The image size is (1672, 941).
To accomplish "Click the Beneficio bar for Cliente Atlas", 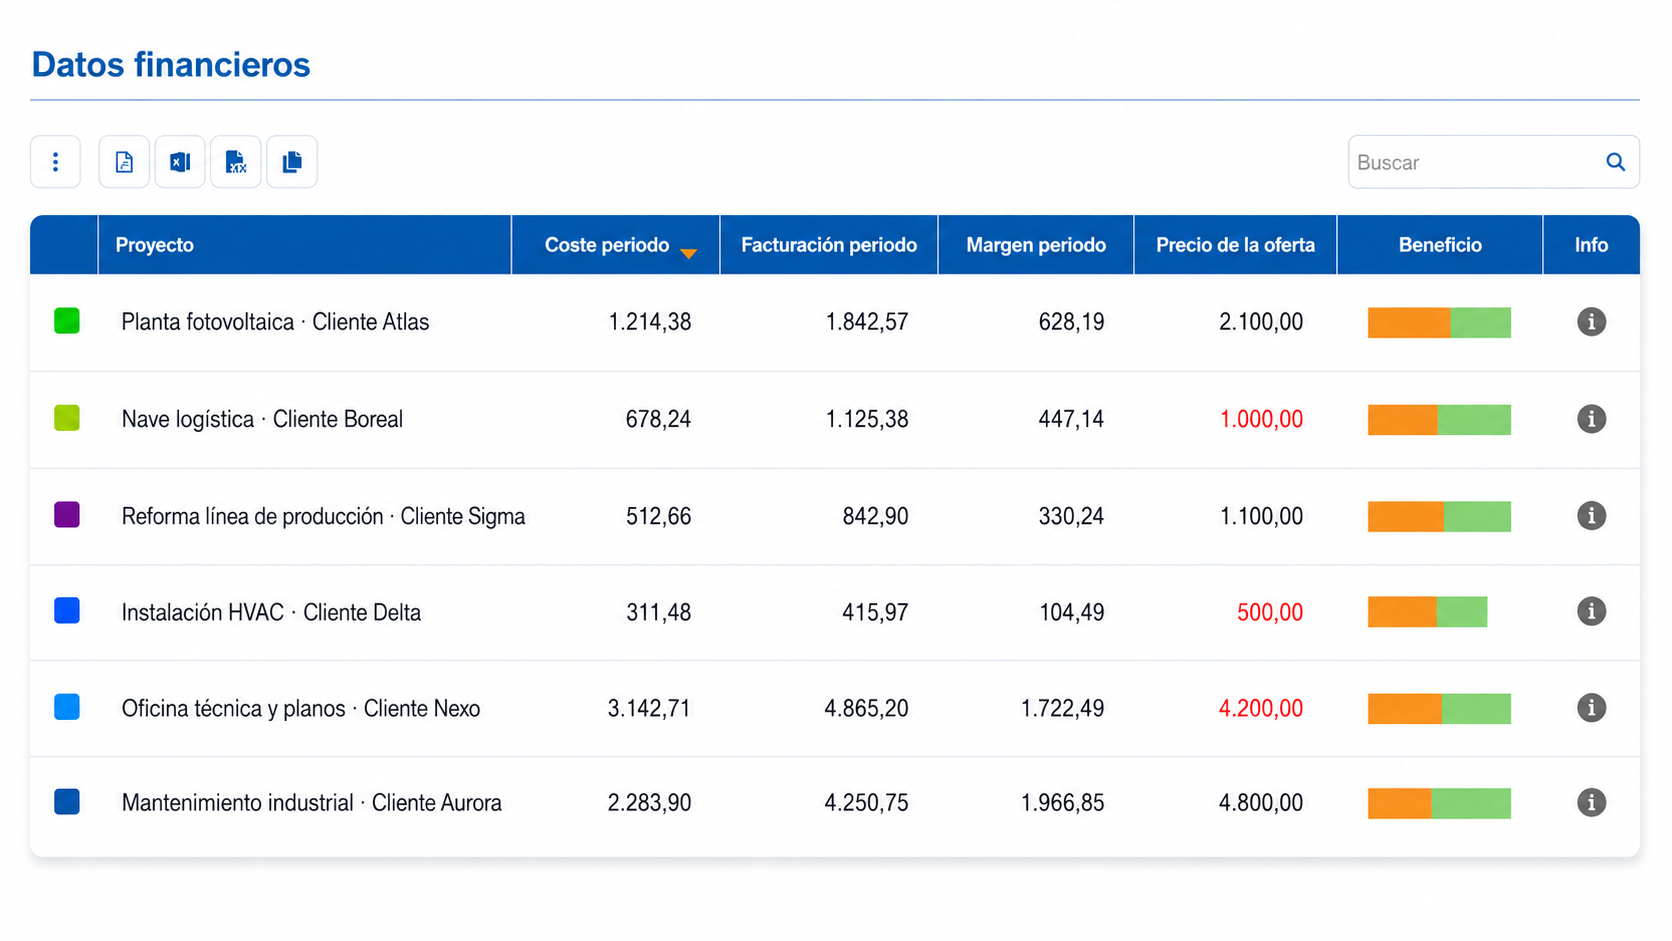I will click(1439, 322).
